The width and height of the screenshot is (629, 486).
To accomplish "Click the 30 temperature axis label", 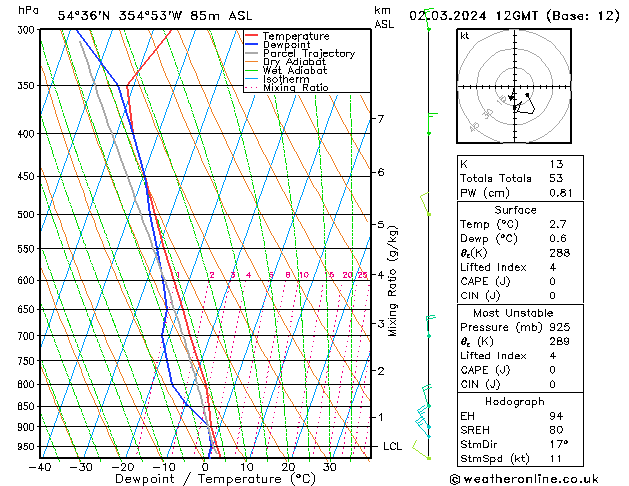I will tap(329, 467).
